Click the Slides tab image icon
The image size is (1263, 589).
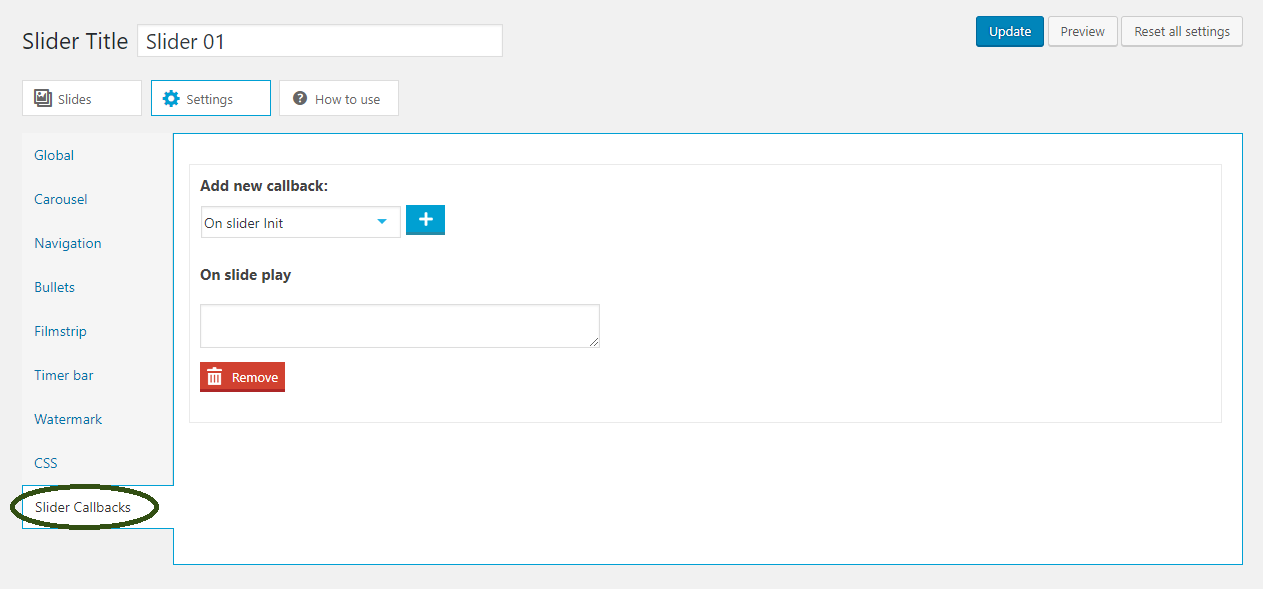point(43,98)
